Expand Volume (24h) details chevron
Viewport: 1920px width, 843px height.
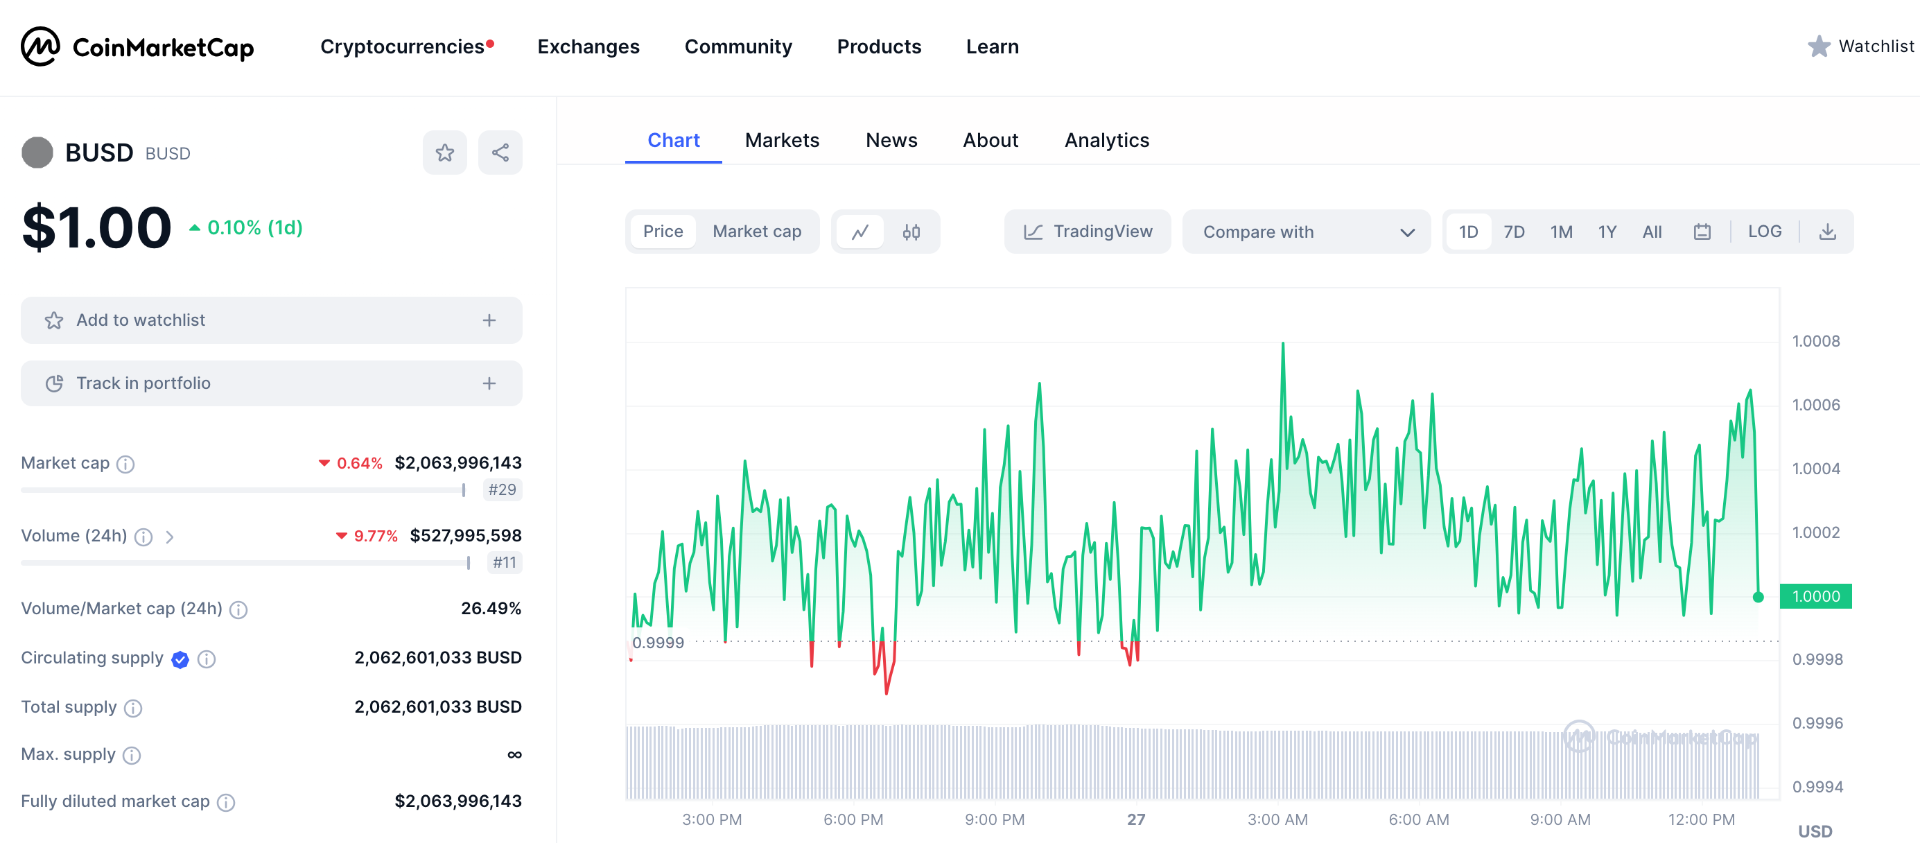(x=170, y=537)
